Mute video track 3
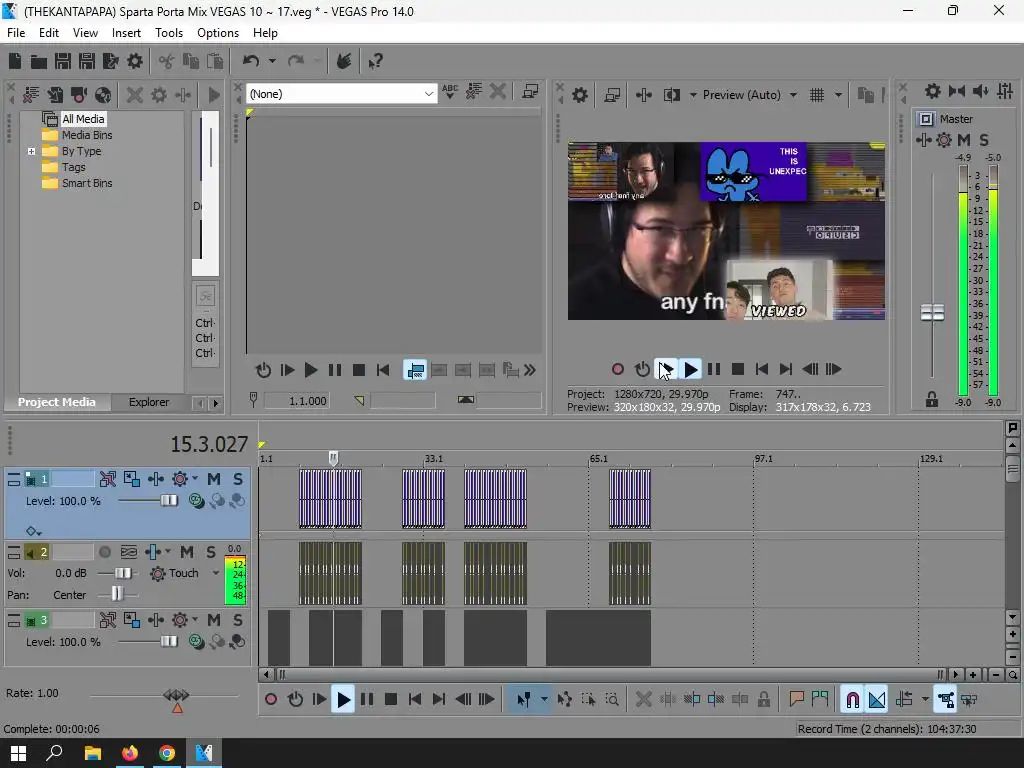 click(x=214, y=620)
